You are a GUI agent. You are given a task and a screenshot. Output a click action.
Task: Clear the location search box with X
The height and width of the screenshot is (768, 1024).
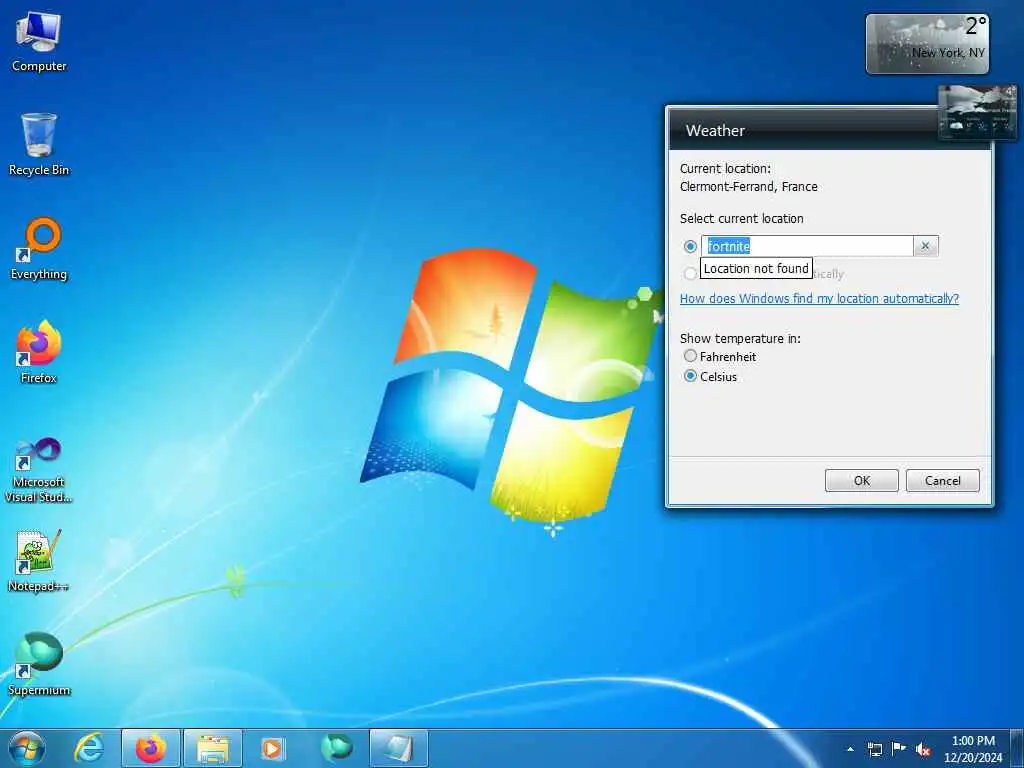[x=925, y=246]
